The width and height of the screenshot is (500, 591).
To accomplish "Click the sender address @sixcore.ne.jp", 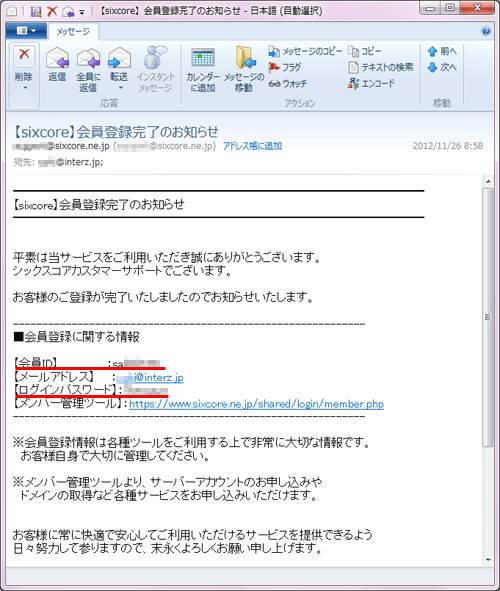I will click(61, 146).
